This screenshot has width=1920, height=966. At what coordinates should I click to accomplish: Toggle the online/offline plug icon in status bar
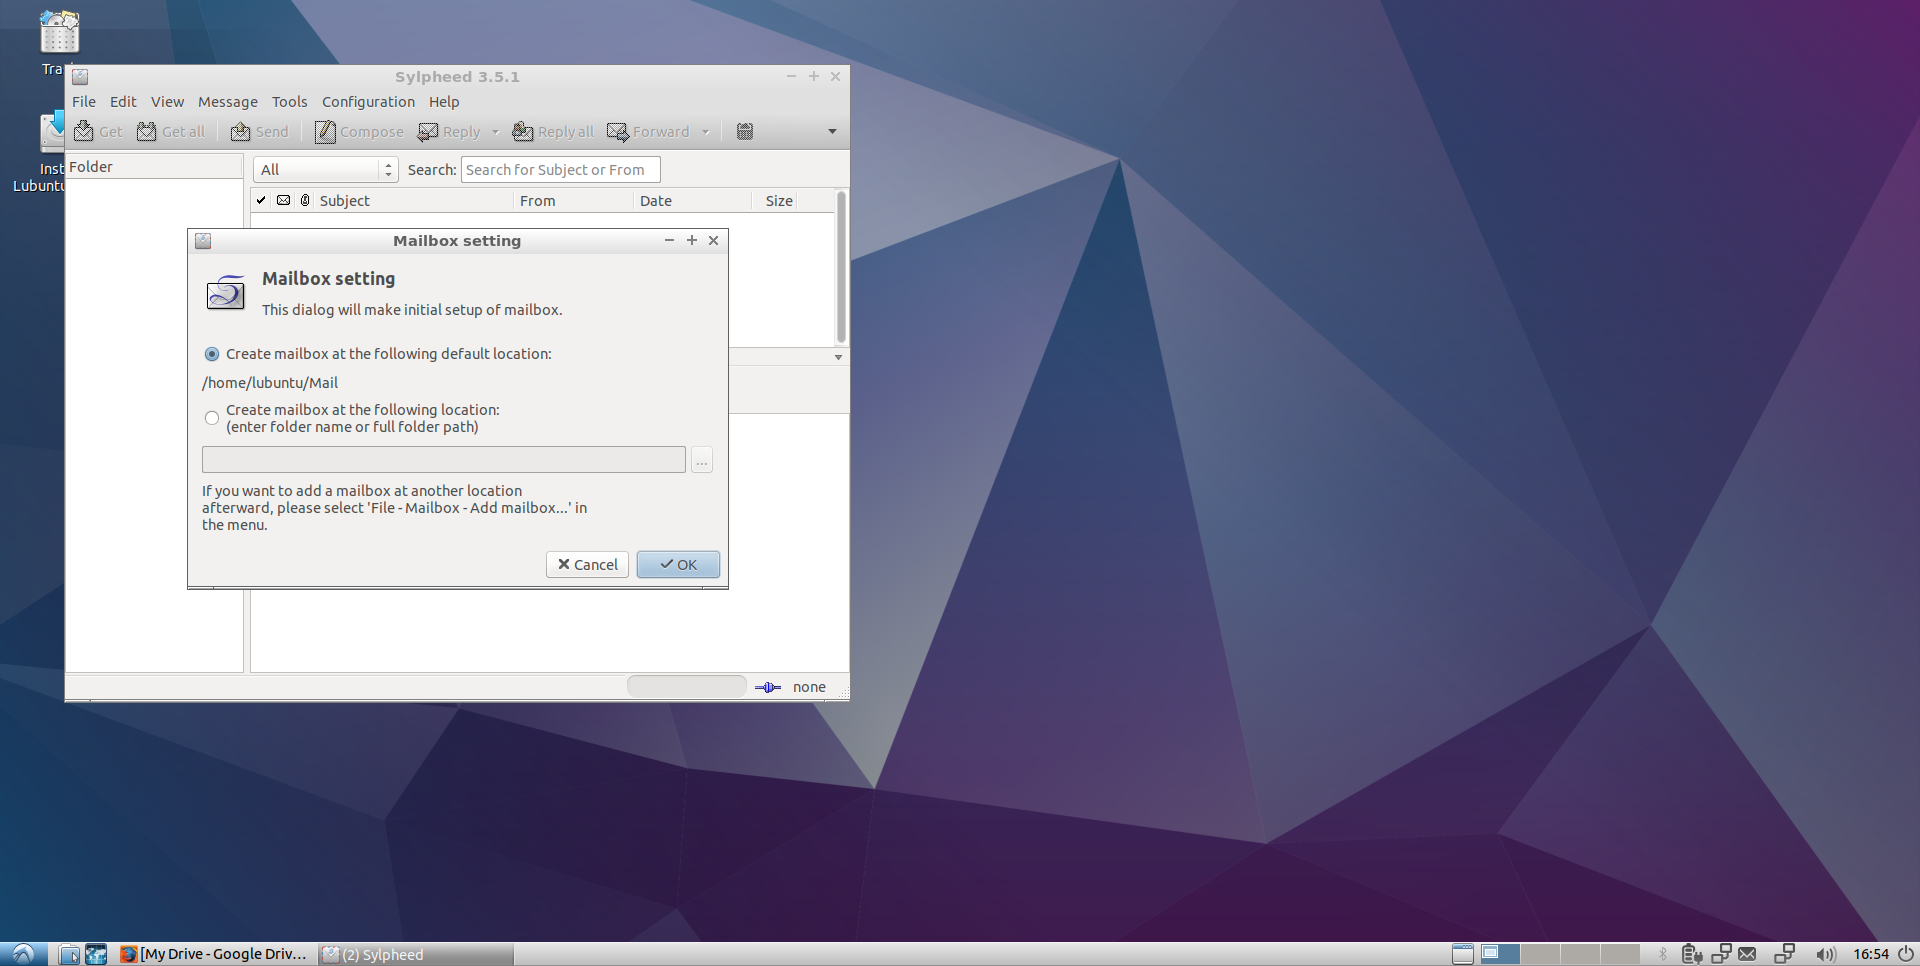(767, 687)
